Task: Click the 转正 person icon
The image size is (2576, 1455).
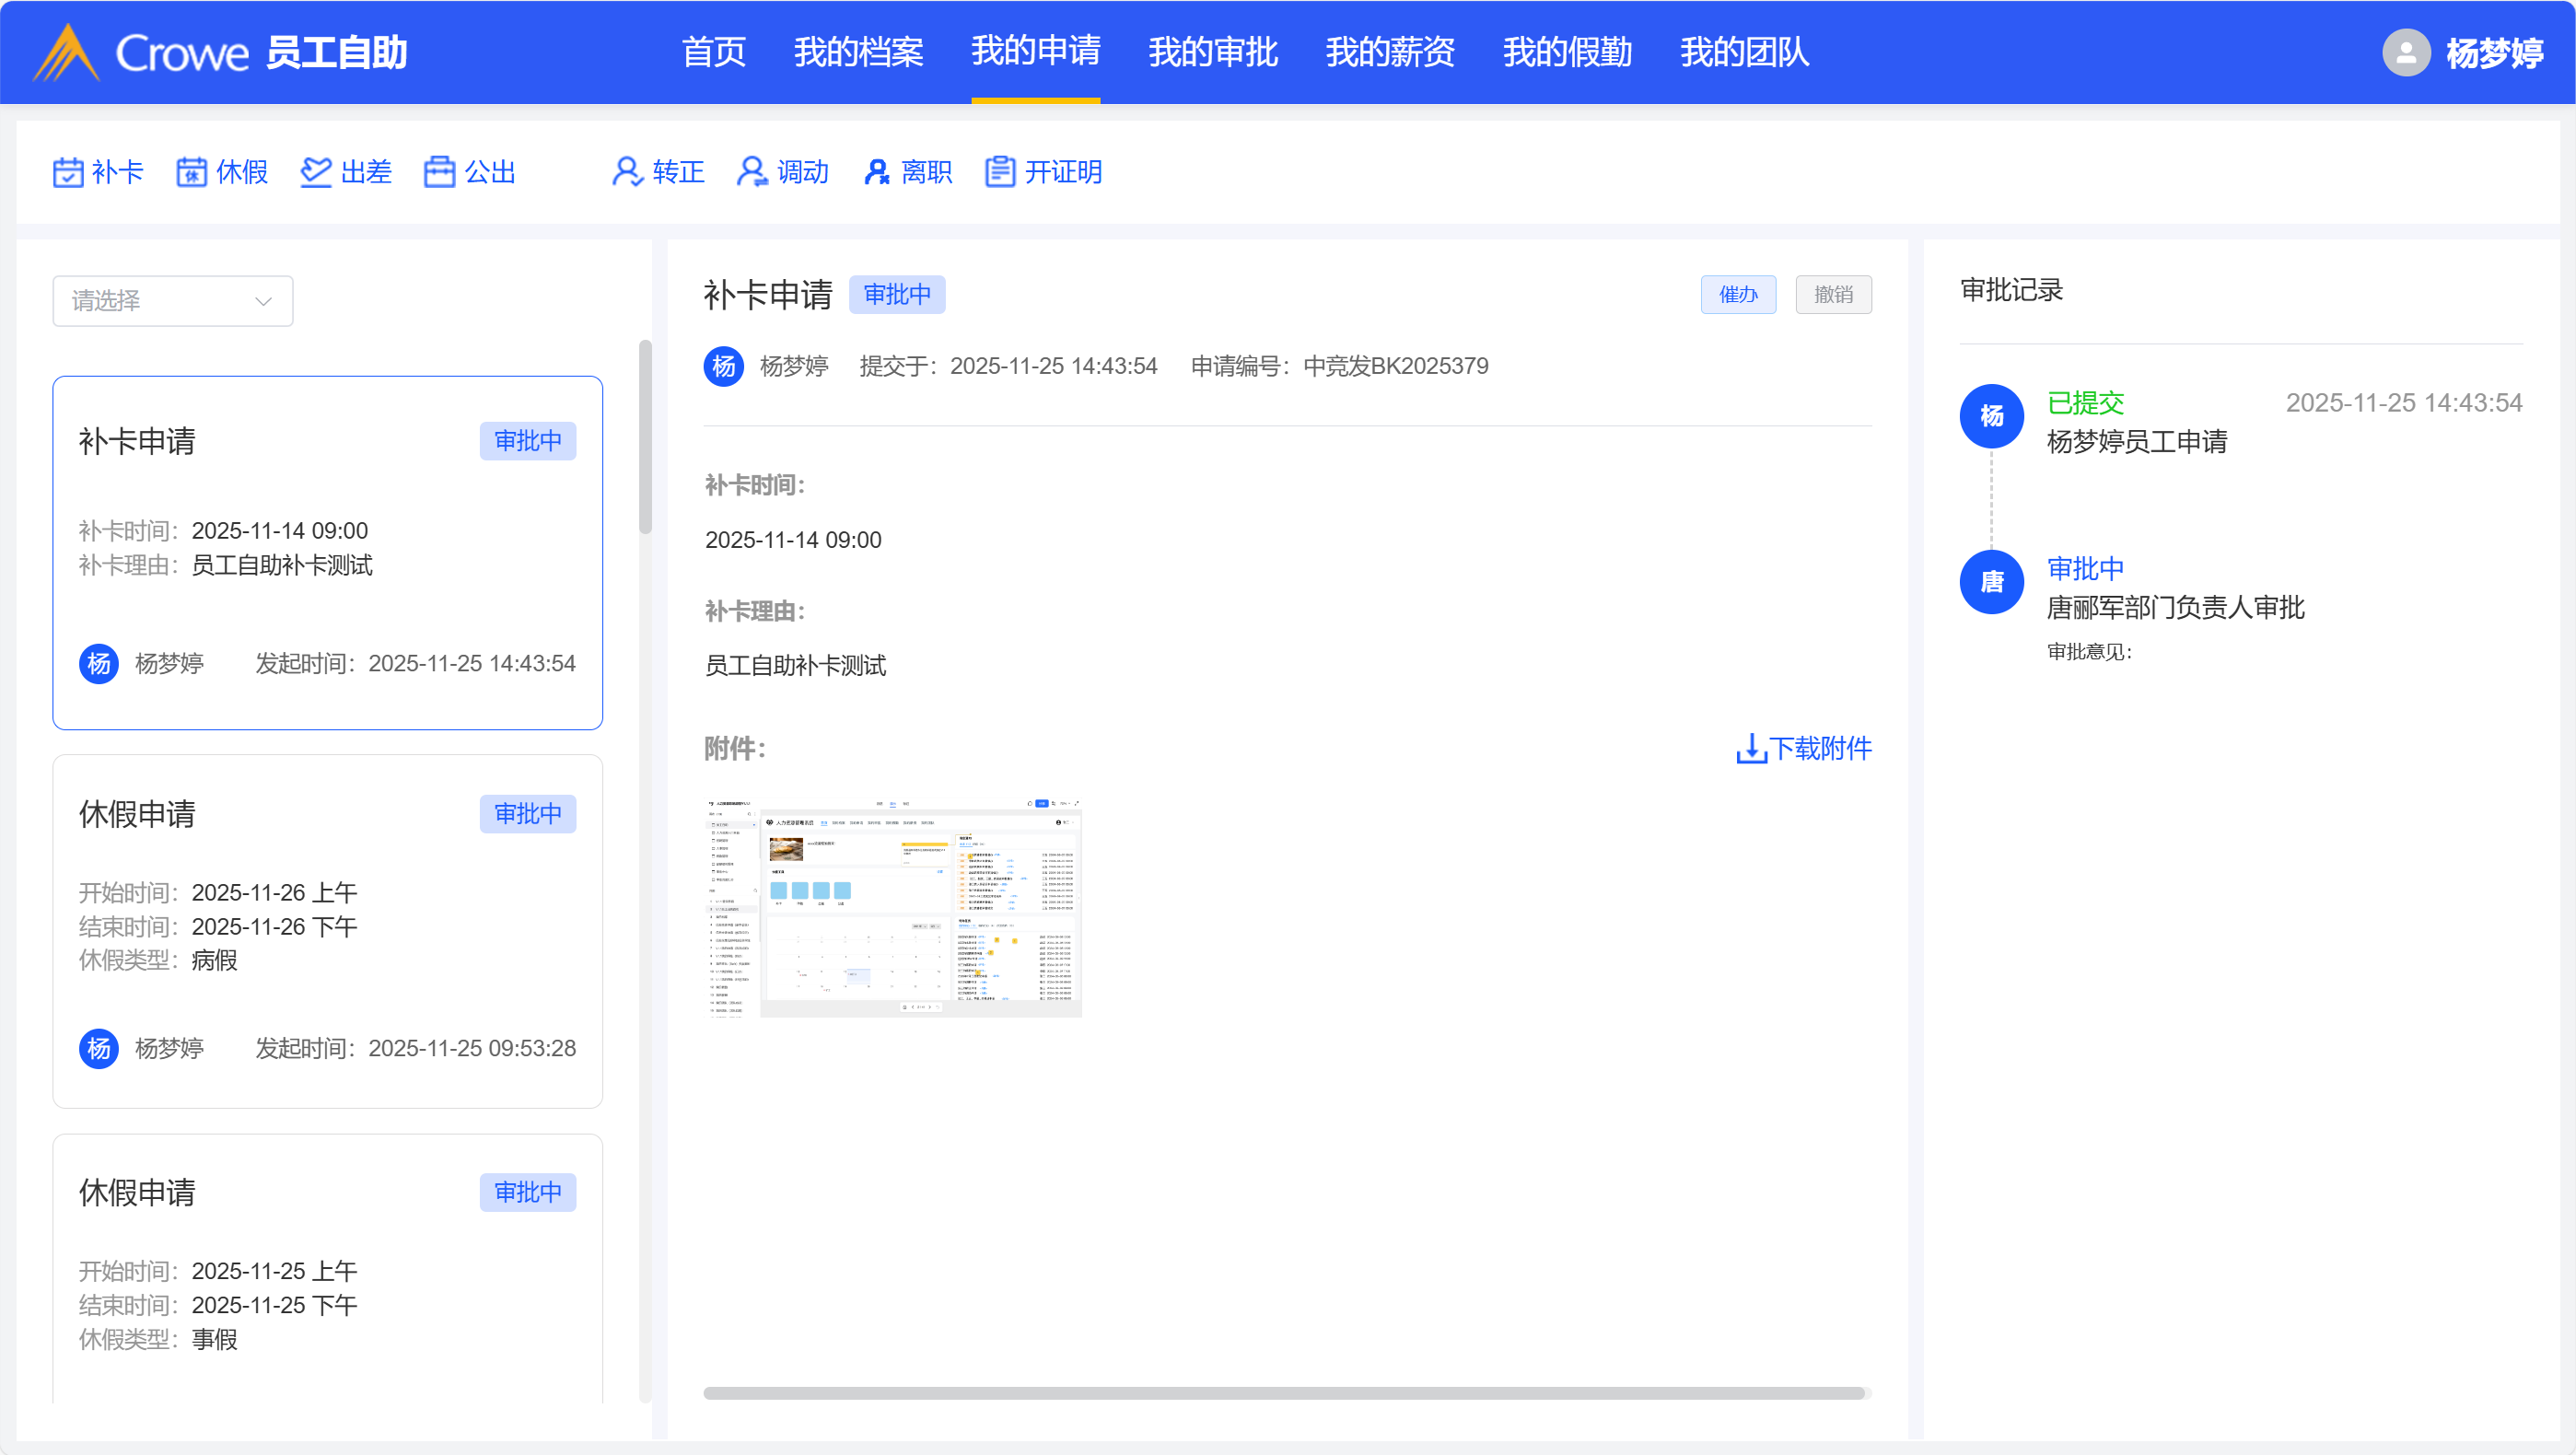Action: coord(627,172)
